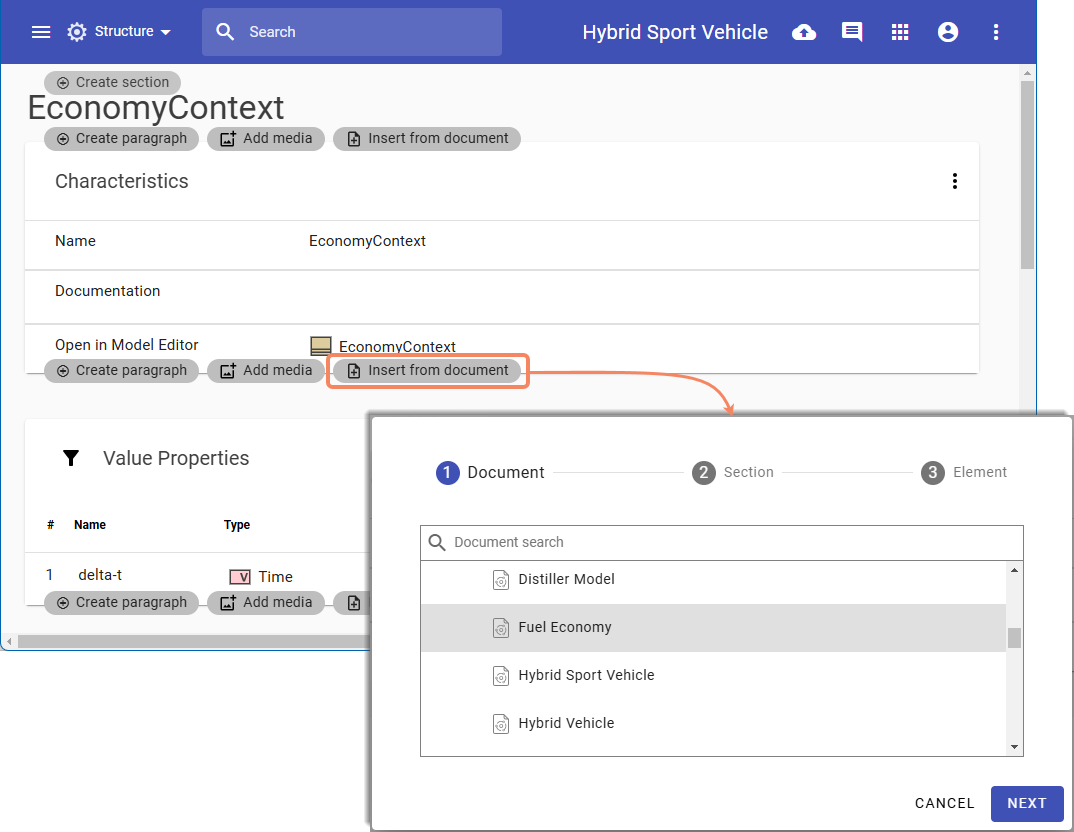Open the comments icon in header
Screen dimensions: 1074x832
pos(852,32)
